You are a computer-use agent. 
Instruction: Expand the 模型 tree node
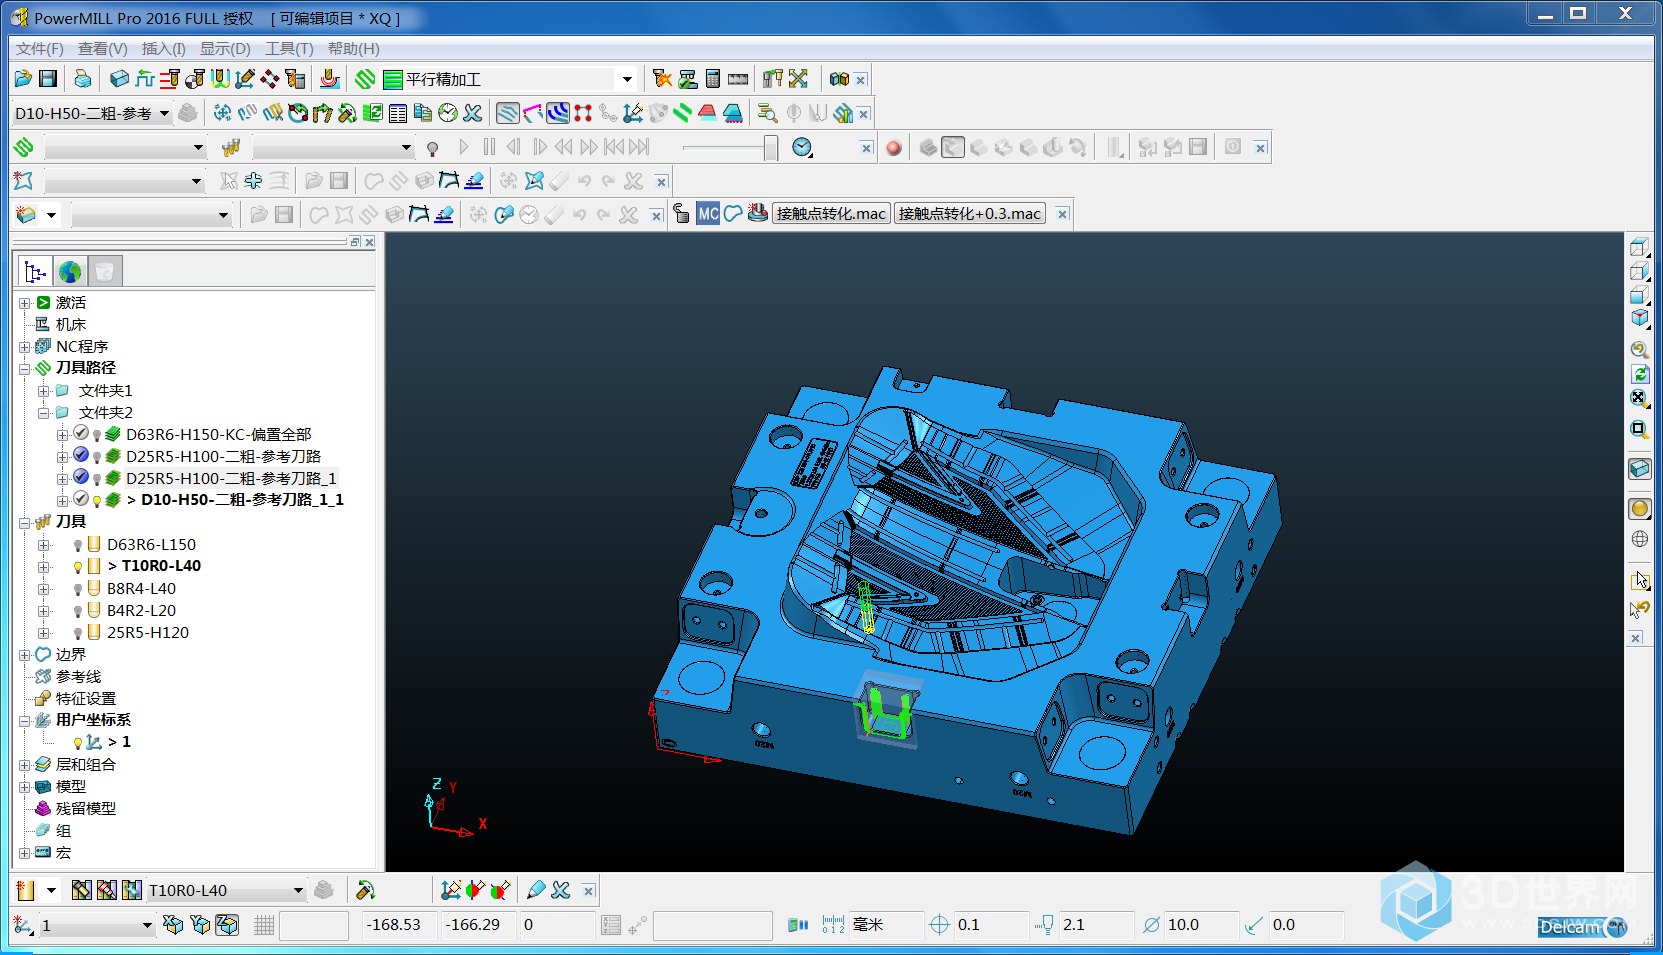(x=24, y=787)
